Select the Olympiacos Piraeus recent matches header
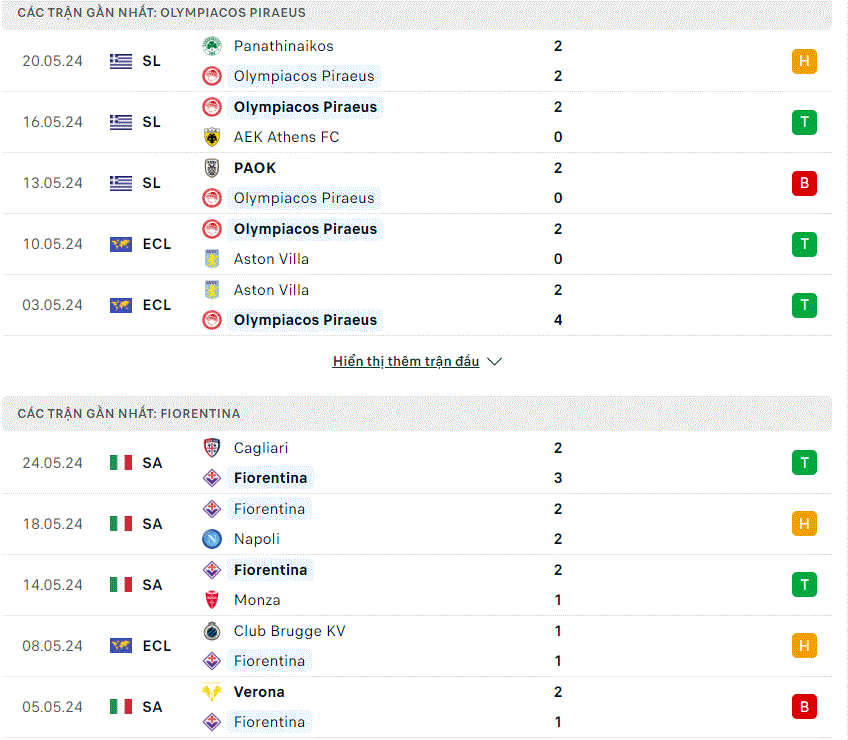This screenshot has width=848, height=740. (417, 13)
